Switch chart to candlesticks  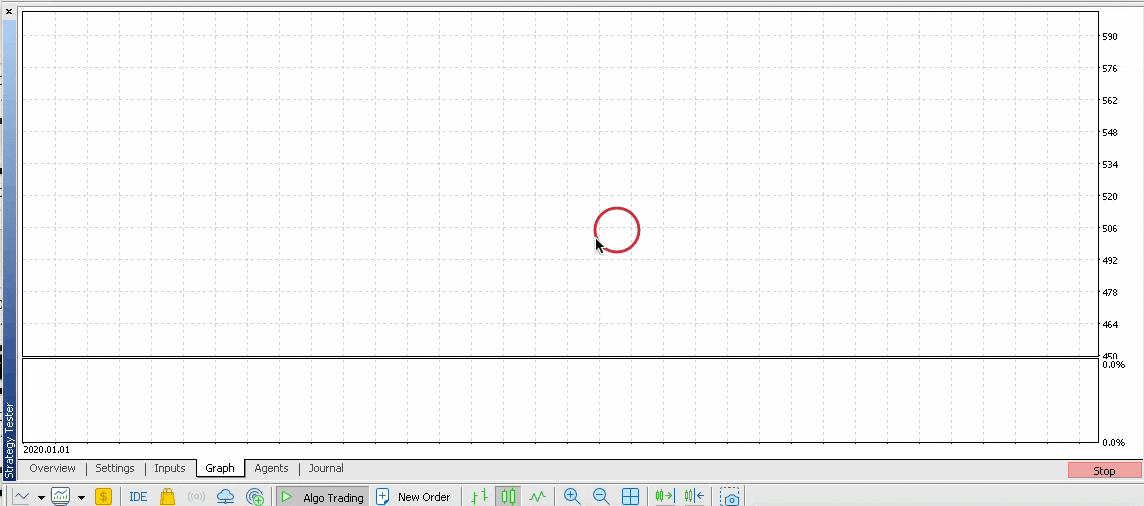coord(509,497)
